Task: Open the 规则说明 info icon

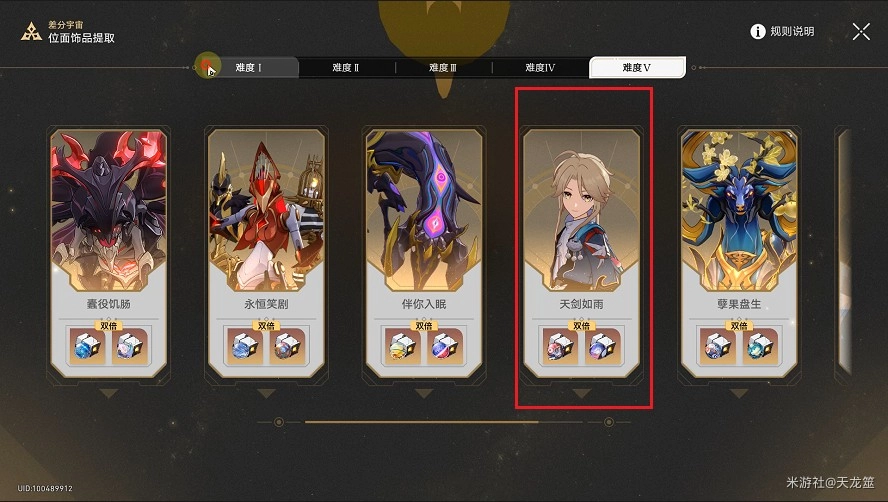Action: point(757,32)
